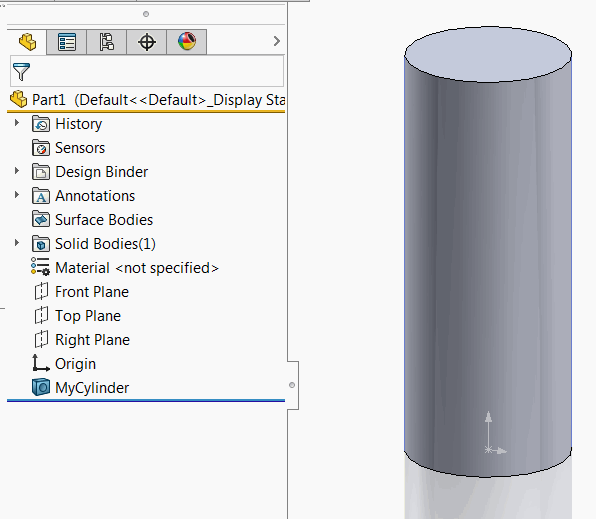
Task: Select the Surface Bodies folder icon
Action: tap(41, 219)
